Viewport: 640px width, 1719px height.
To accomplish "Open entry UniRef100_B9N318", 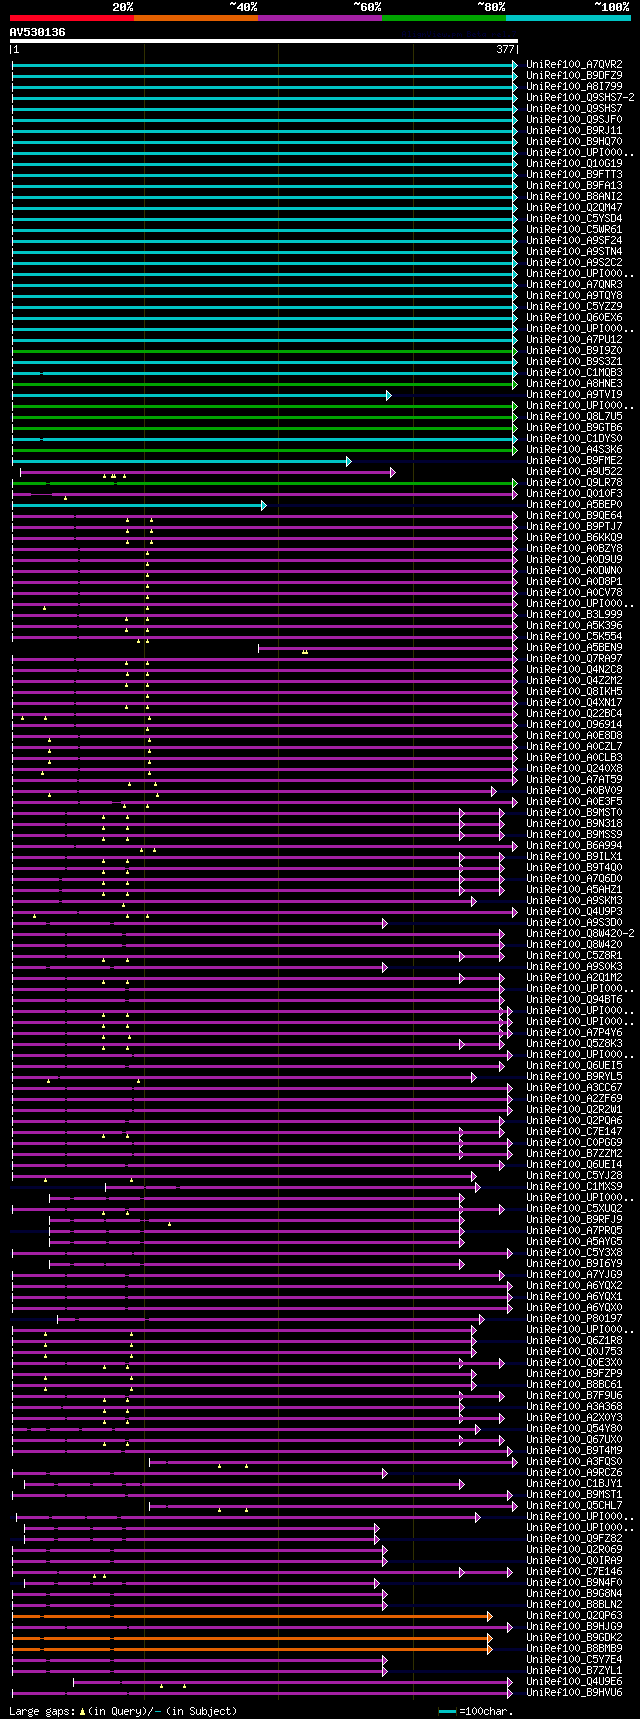I will pos(574,823).
